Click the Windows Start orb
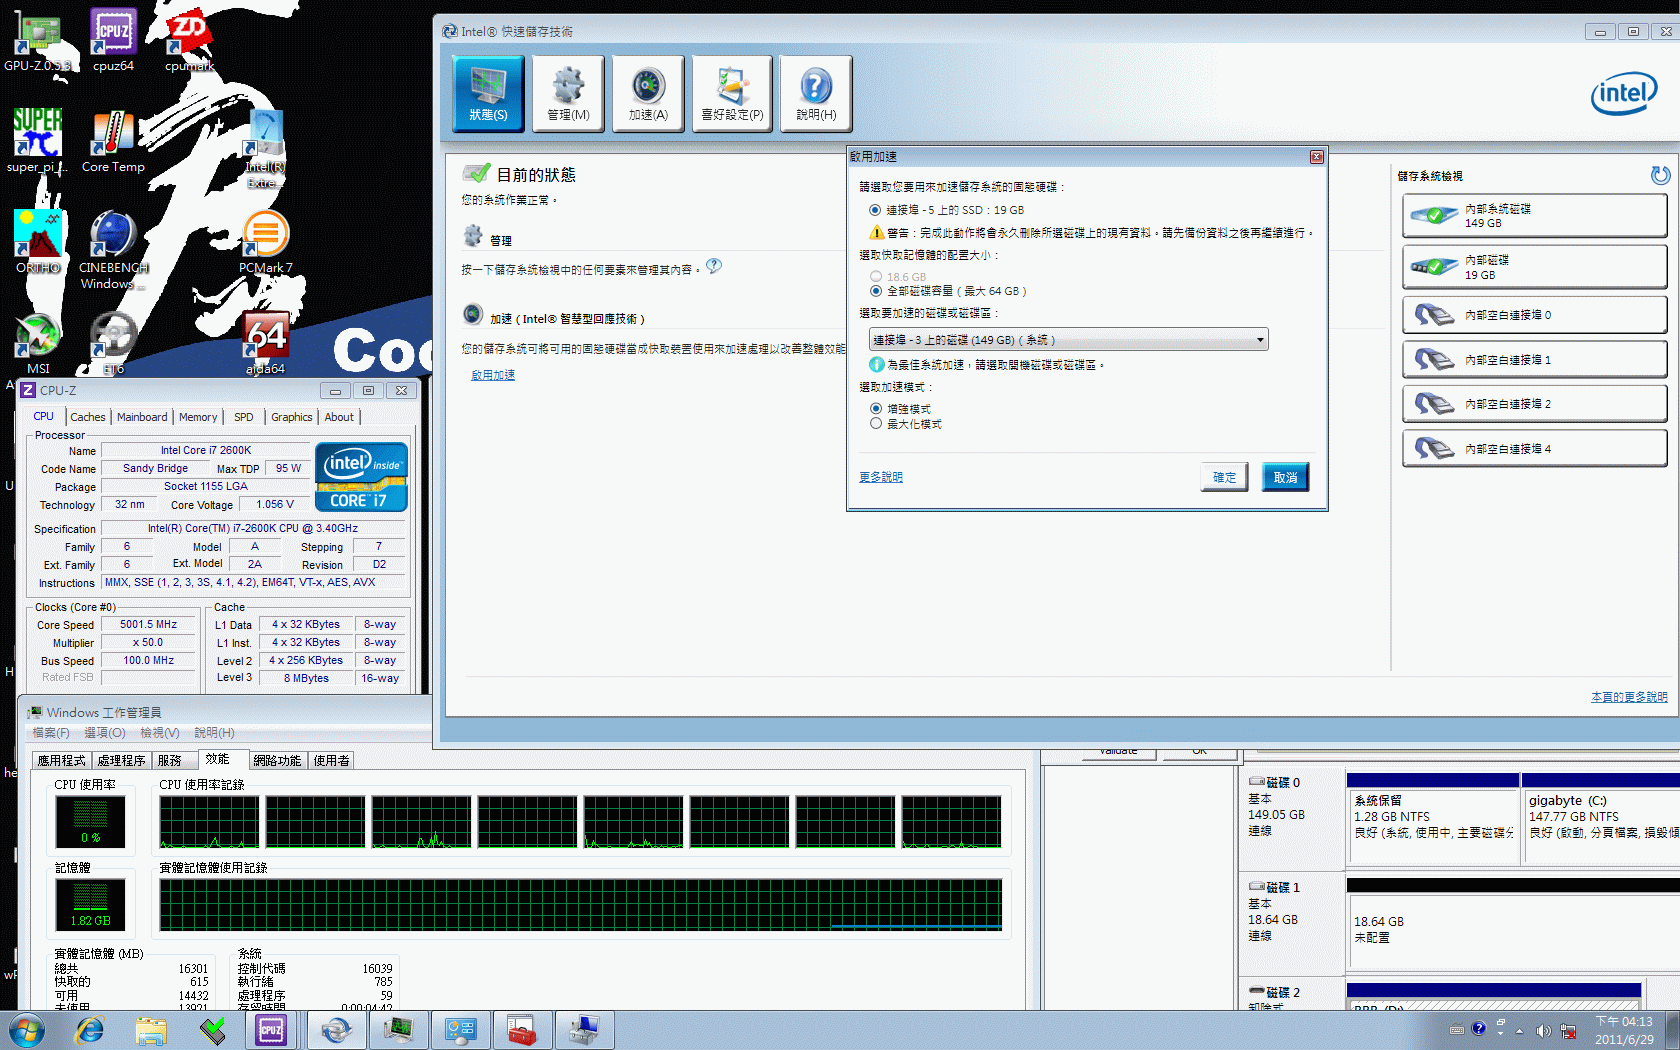The height and width of the screenshot is (1050, 1680). [x=25, y=1030]
